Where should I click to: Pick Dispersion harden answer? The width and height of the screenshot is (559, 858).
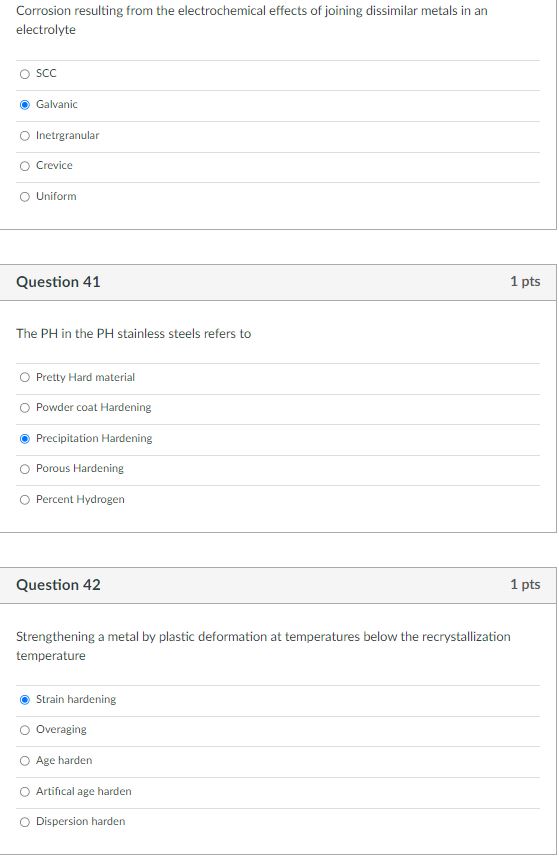click(25, 822)
